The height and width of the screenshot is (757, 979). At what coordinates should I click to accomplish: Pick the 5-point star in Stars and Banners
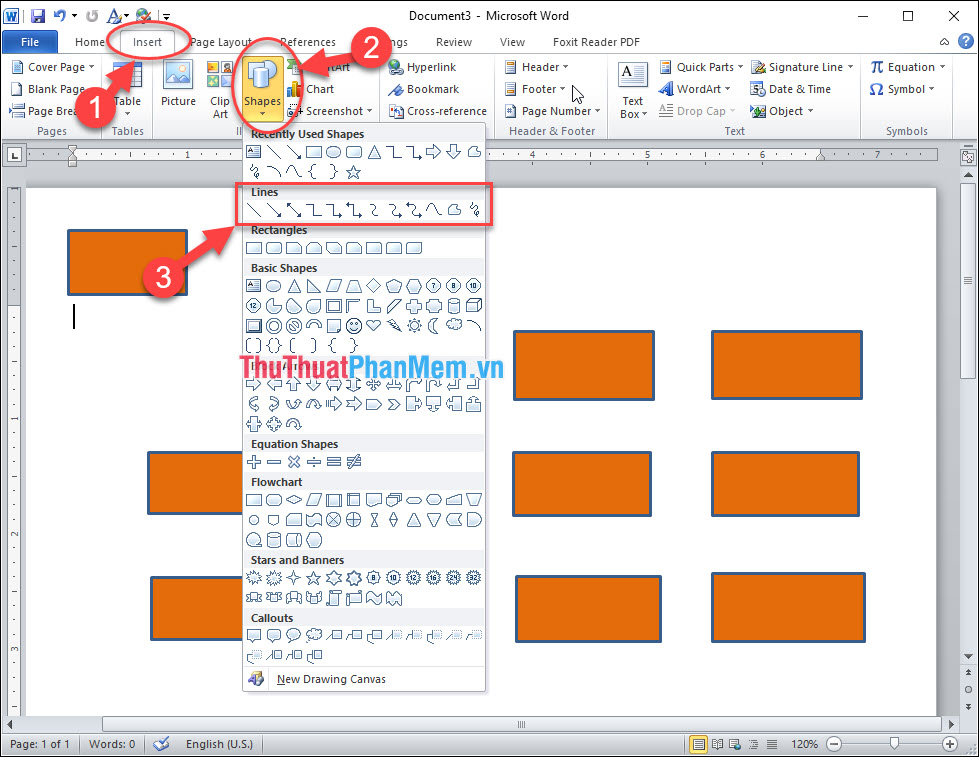pyautogui.click(x=313, y=578)
